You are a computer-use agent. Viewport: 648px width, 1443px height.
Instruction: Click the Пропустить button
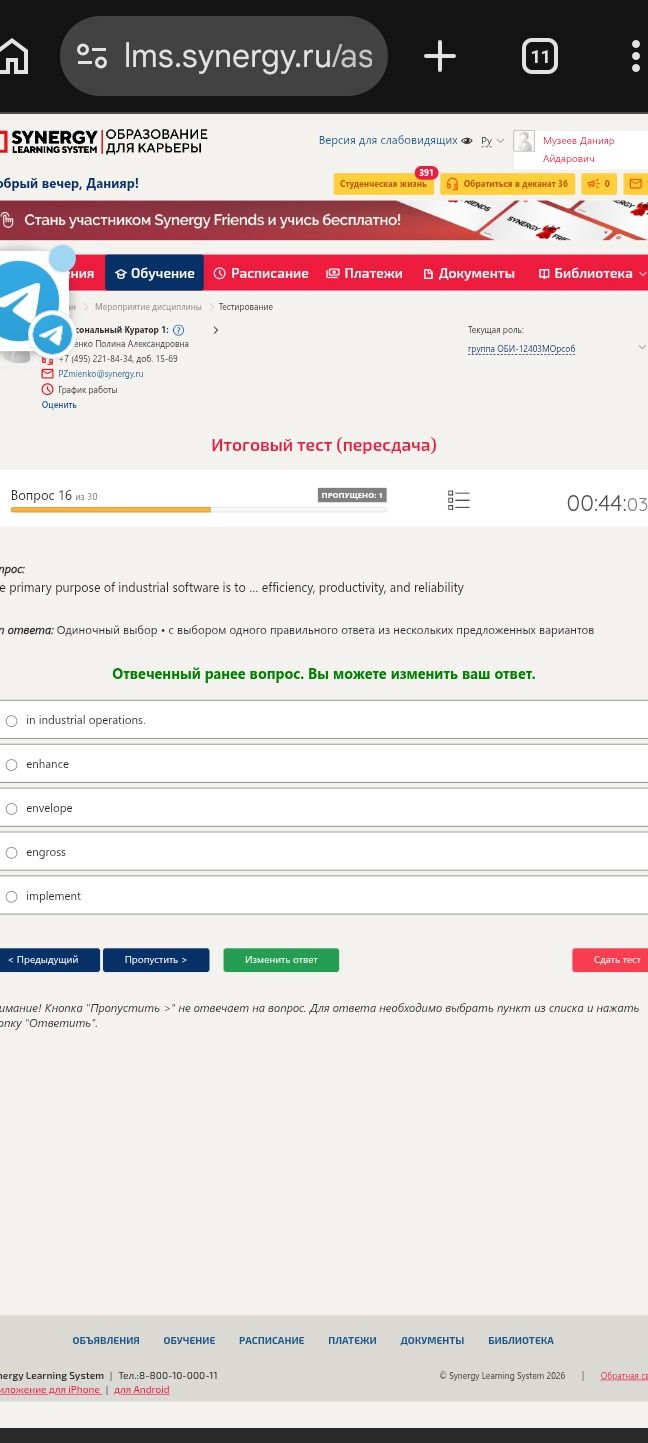[x=156, y=960]
